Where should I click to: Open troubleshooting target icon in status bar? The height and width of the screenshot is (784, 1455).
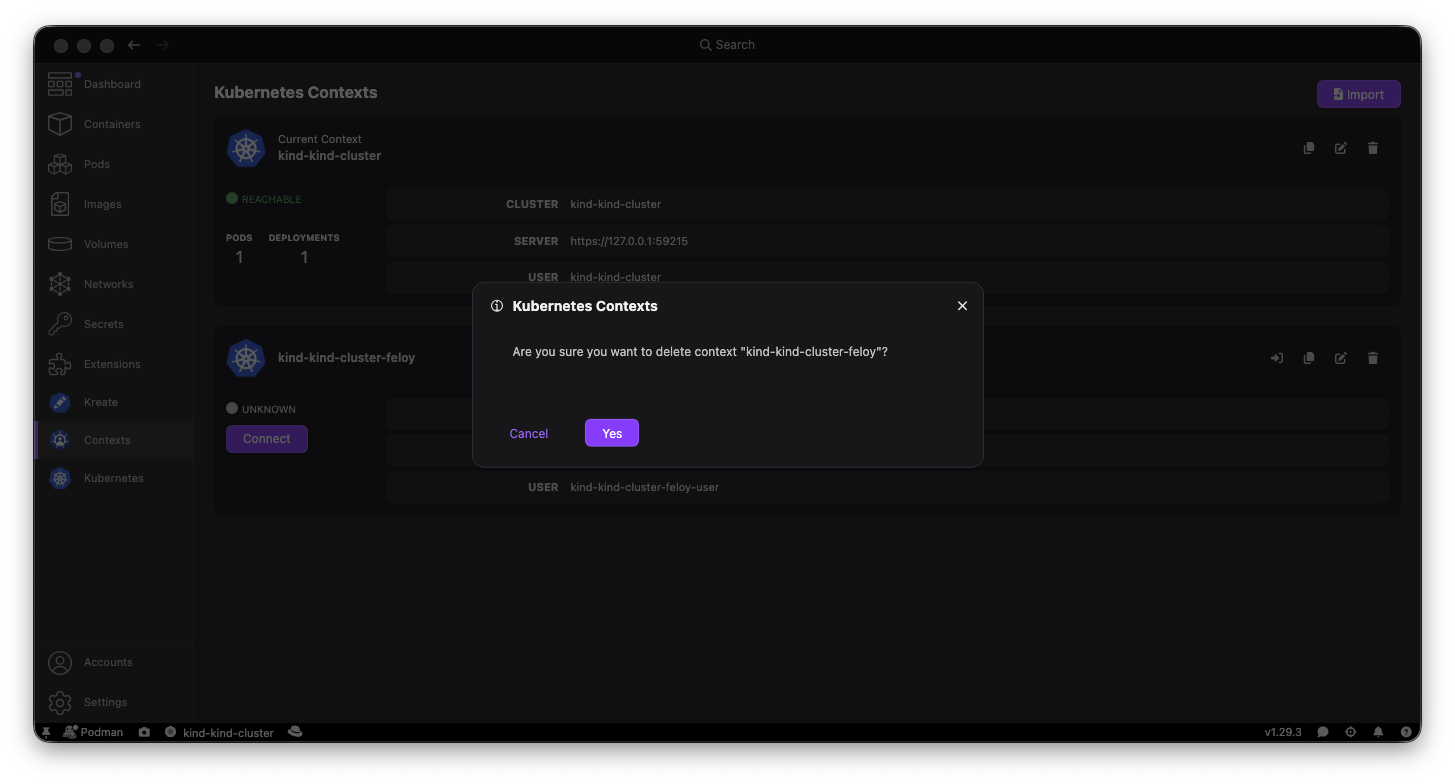[1351, 732]
